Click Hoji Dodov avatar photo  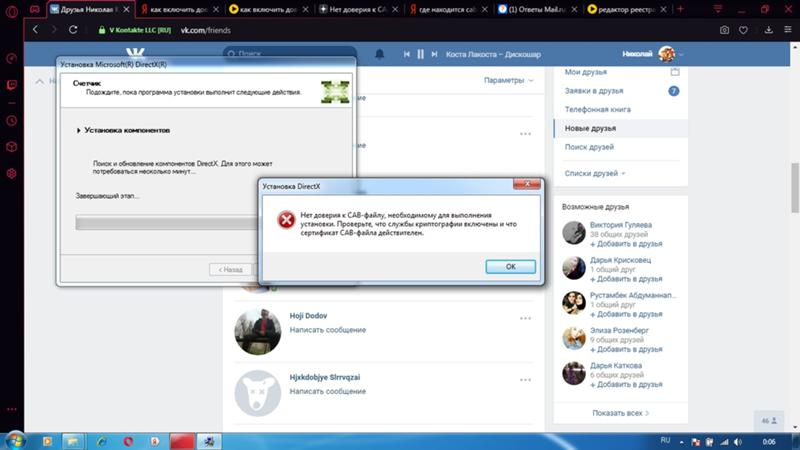coord(258,332)
